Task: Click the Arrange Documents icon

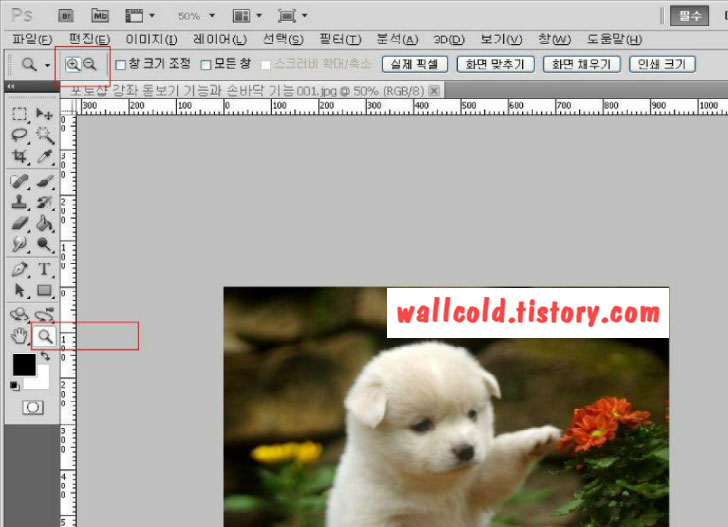Action: pyautogui.click(x=241, y=16)
